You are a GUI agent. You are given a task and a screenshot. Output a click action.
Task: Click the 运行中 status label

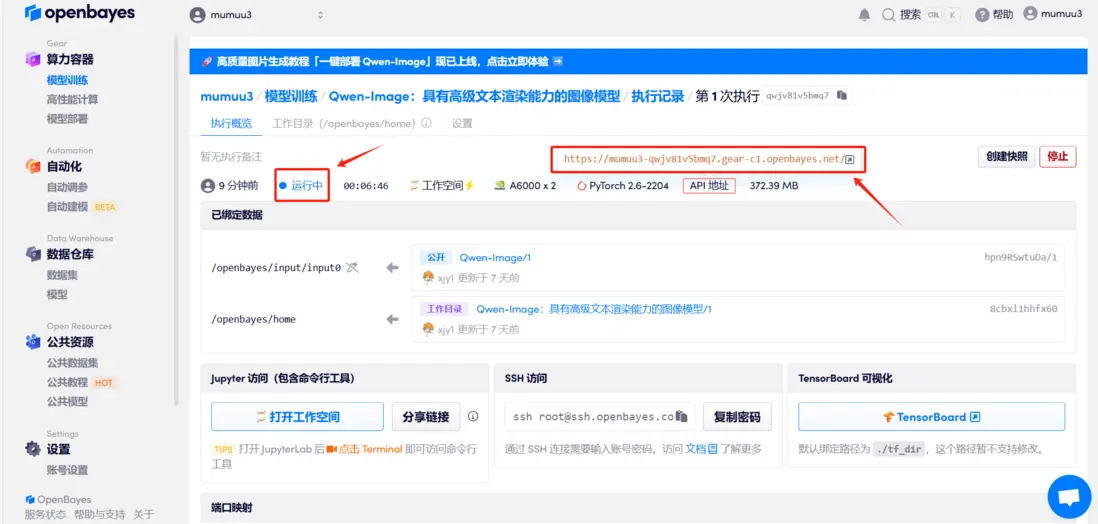[x=307, y=186]
